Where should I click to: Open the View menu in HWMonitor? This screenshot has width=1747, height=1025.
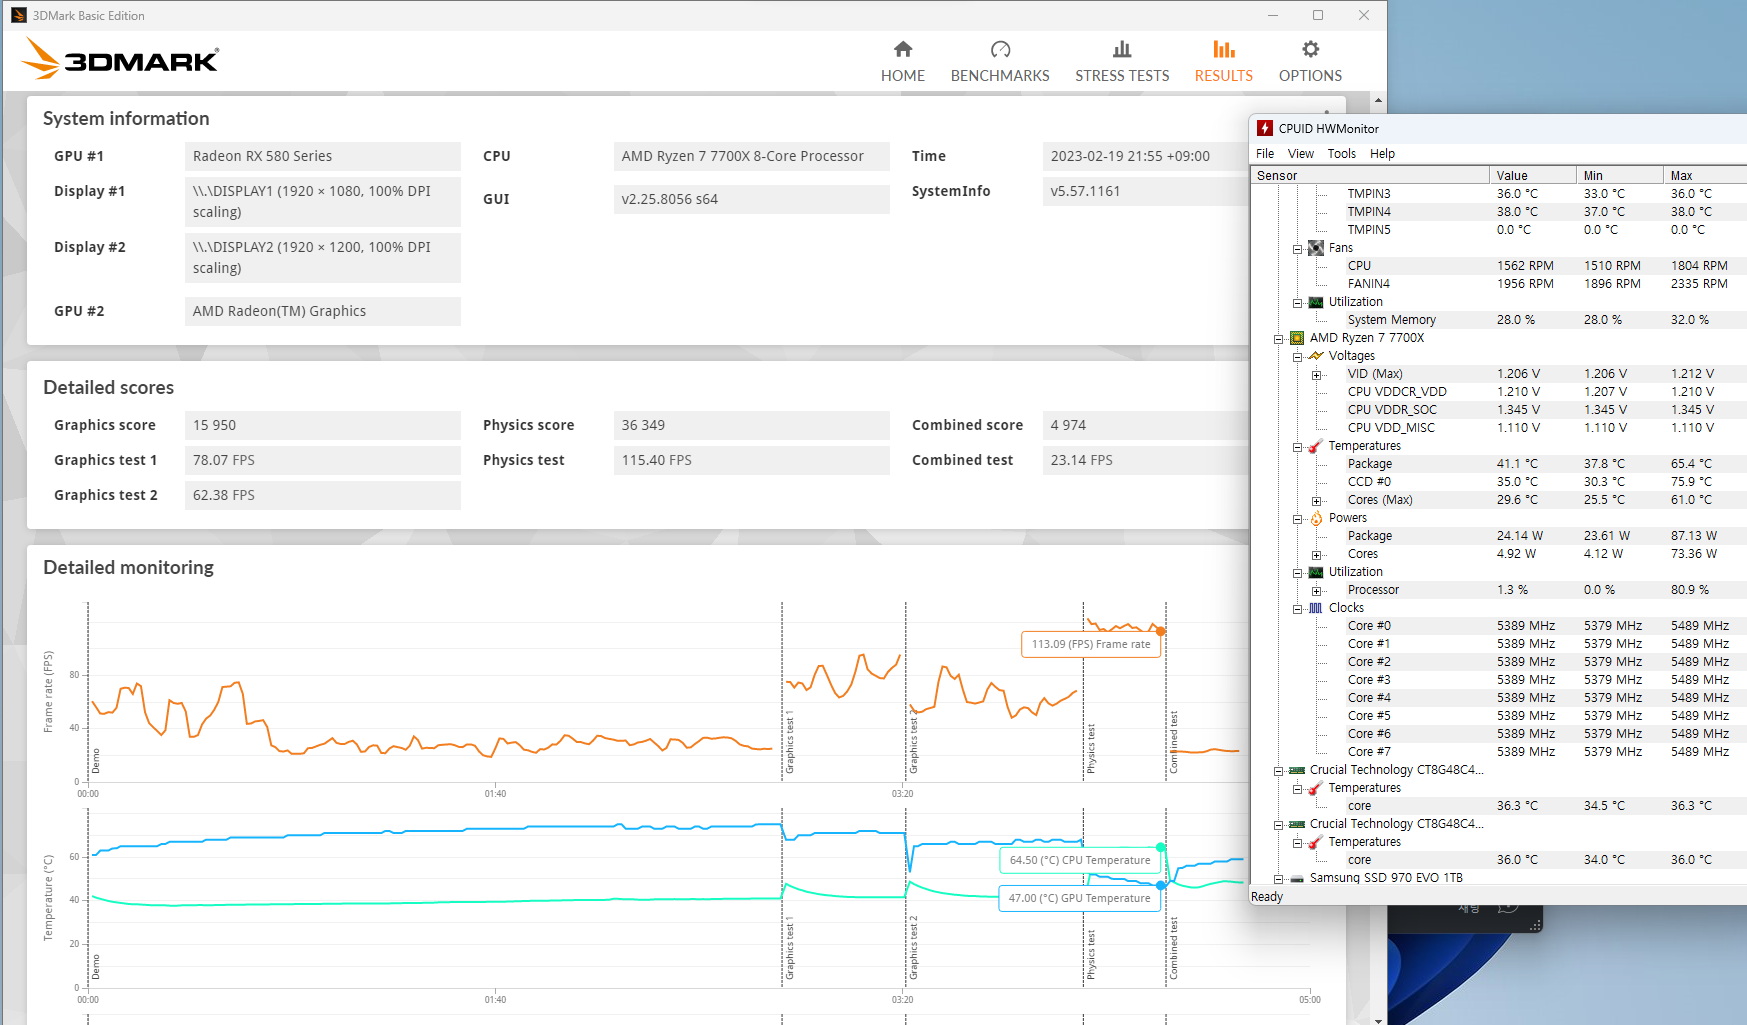coord(1301,153)
